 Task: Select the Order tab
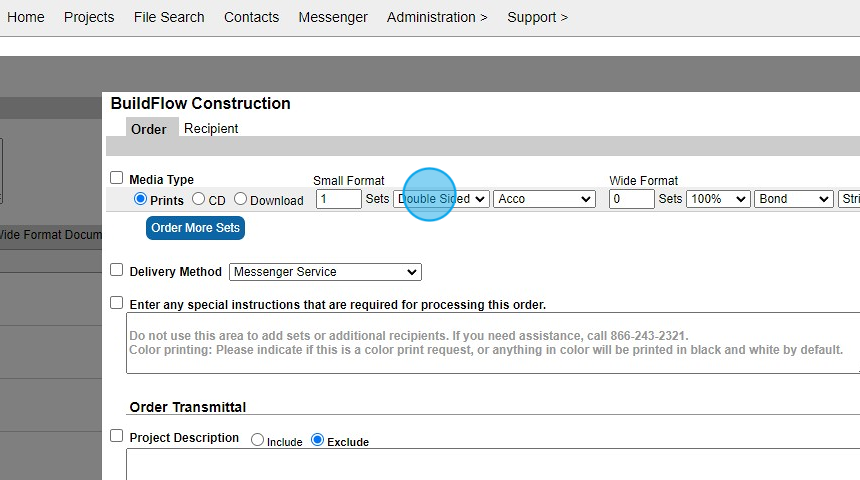[x=149, y=129]
